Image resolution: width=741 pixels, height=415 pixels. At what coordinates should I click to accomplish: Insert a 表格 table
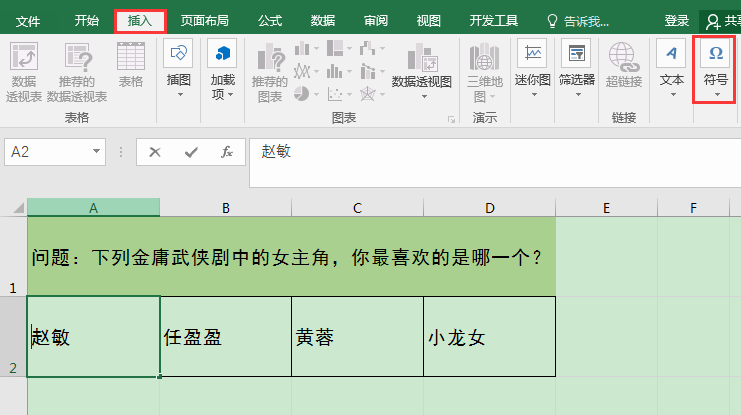click(131, 65)
